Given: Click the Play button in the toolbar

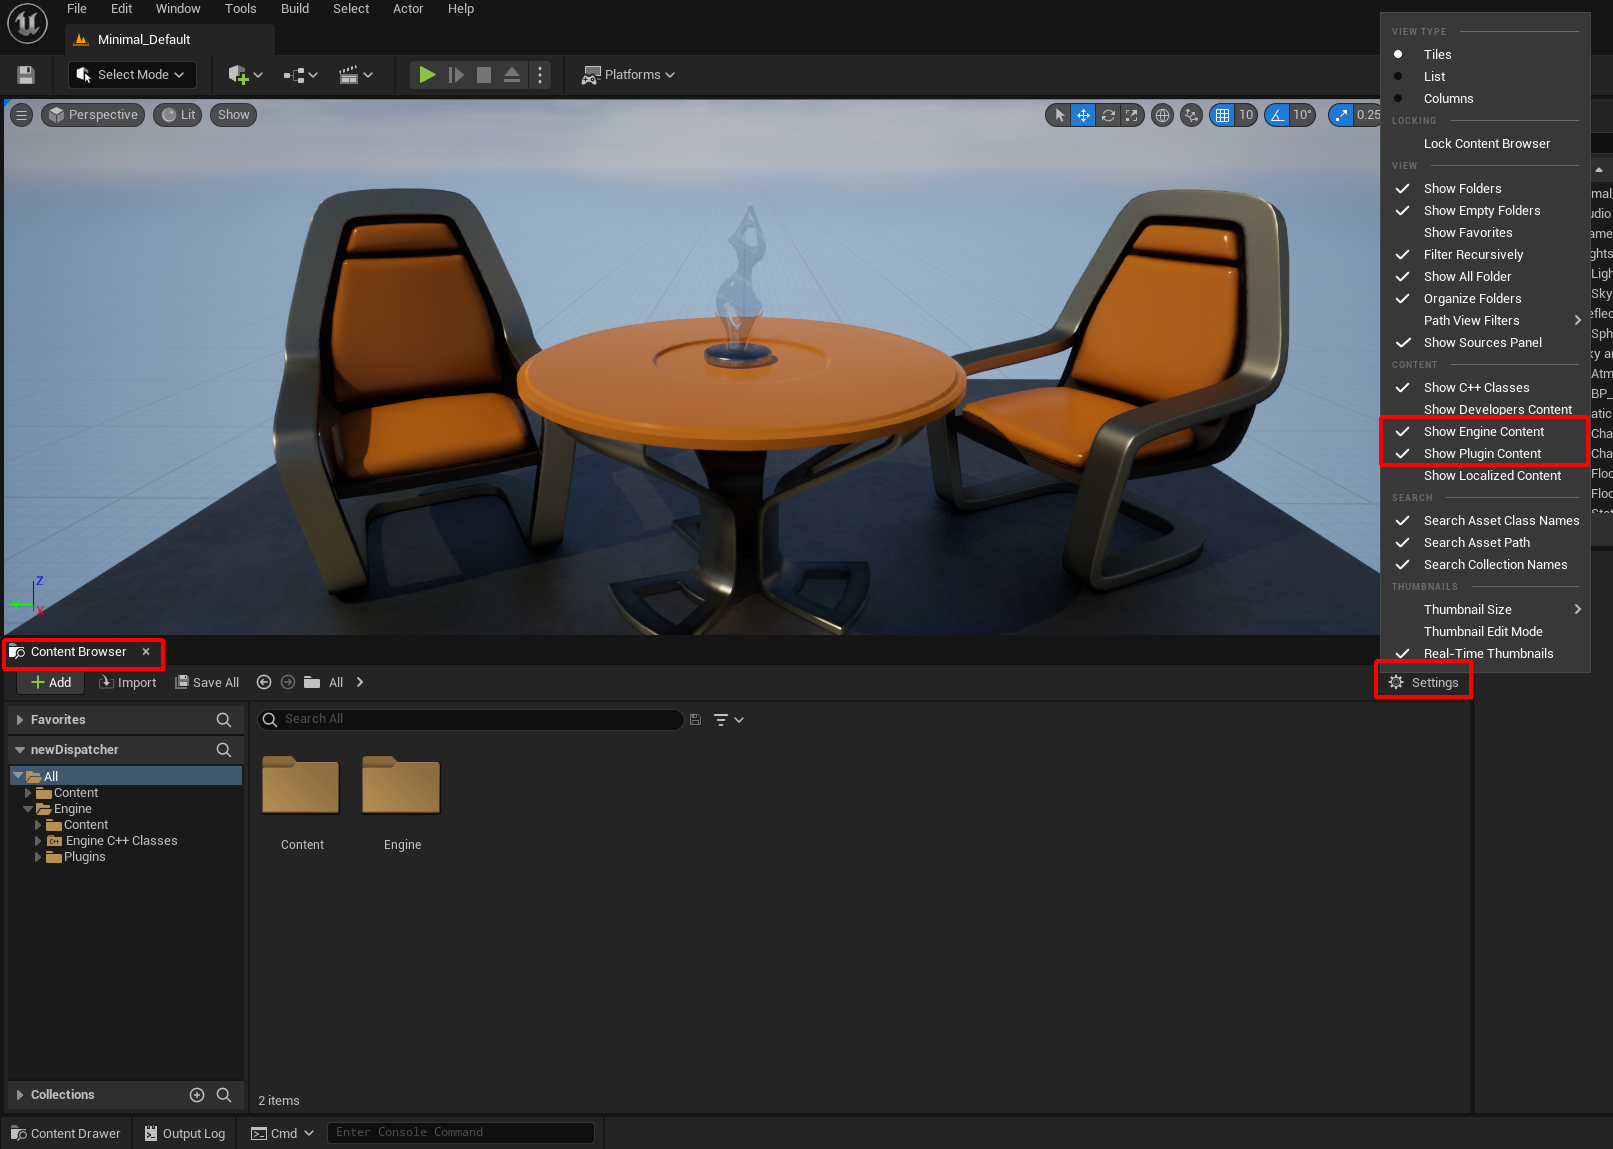Looking at the screenshot, I should 427,75.
